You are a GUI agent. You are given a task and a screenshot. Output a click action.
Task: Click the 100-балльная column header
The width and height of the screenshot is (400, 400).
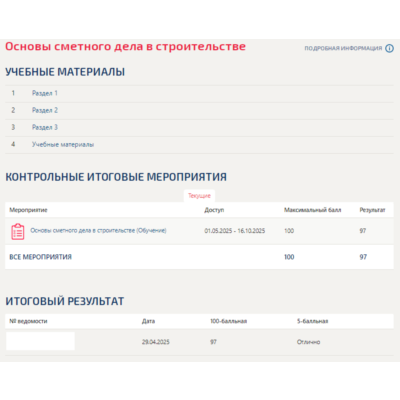point(228,321)
